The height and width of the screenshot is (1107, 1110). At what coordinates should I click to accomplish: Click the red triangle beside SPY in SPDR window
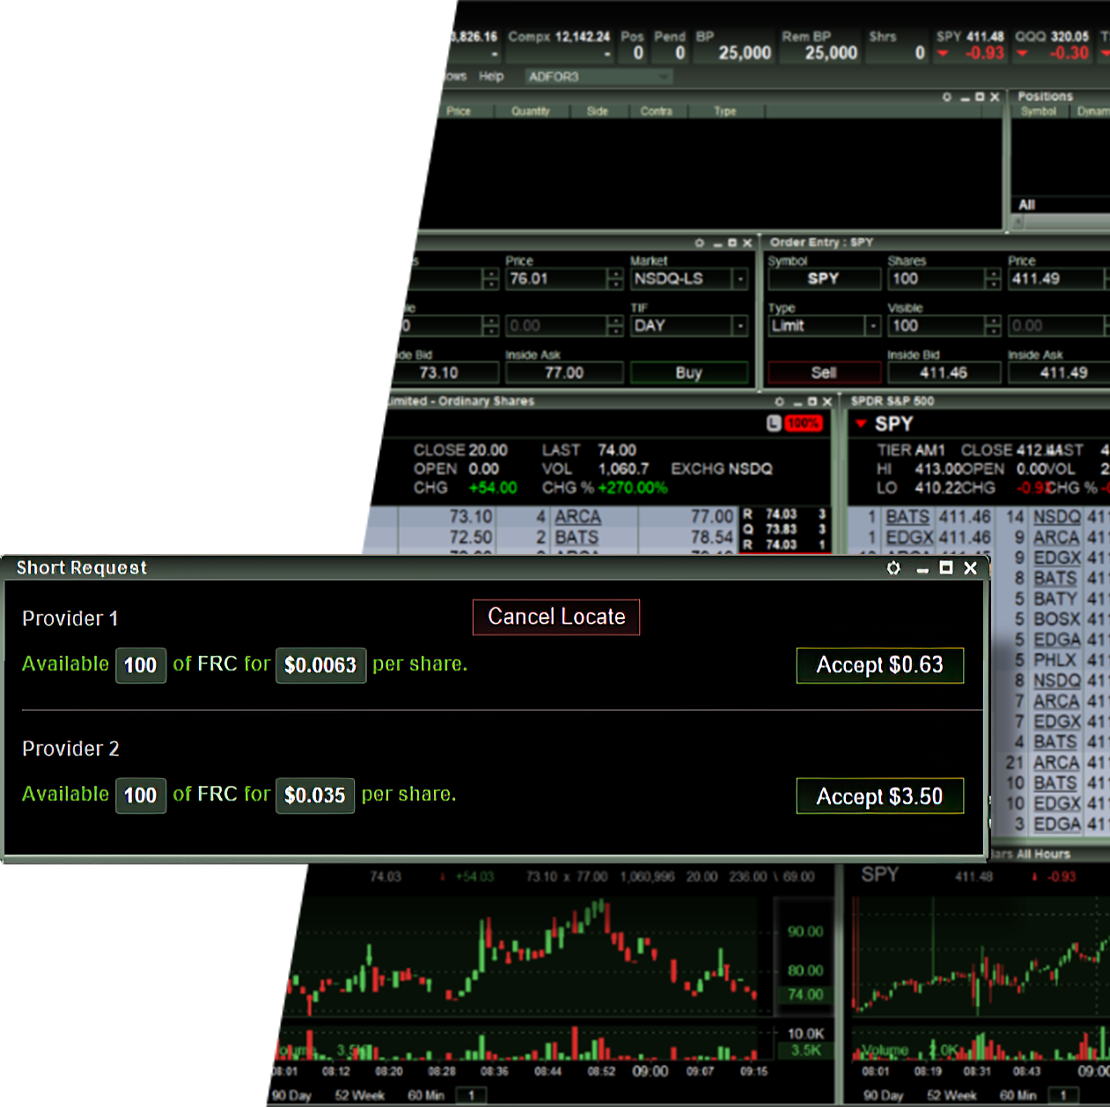coord(860,423)
